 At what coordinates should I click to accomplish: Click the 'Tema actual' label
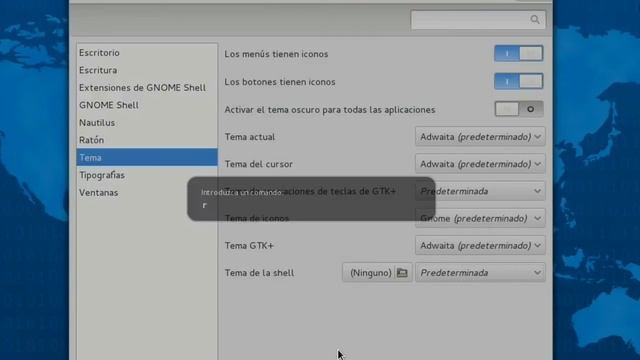(x=250, y=137)
